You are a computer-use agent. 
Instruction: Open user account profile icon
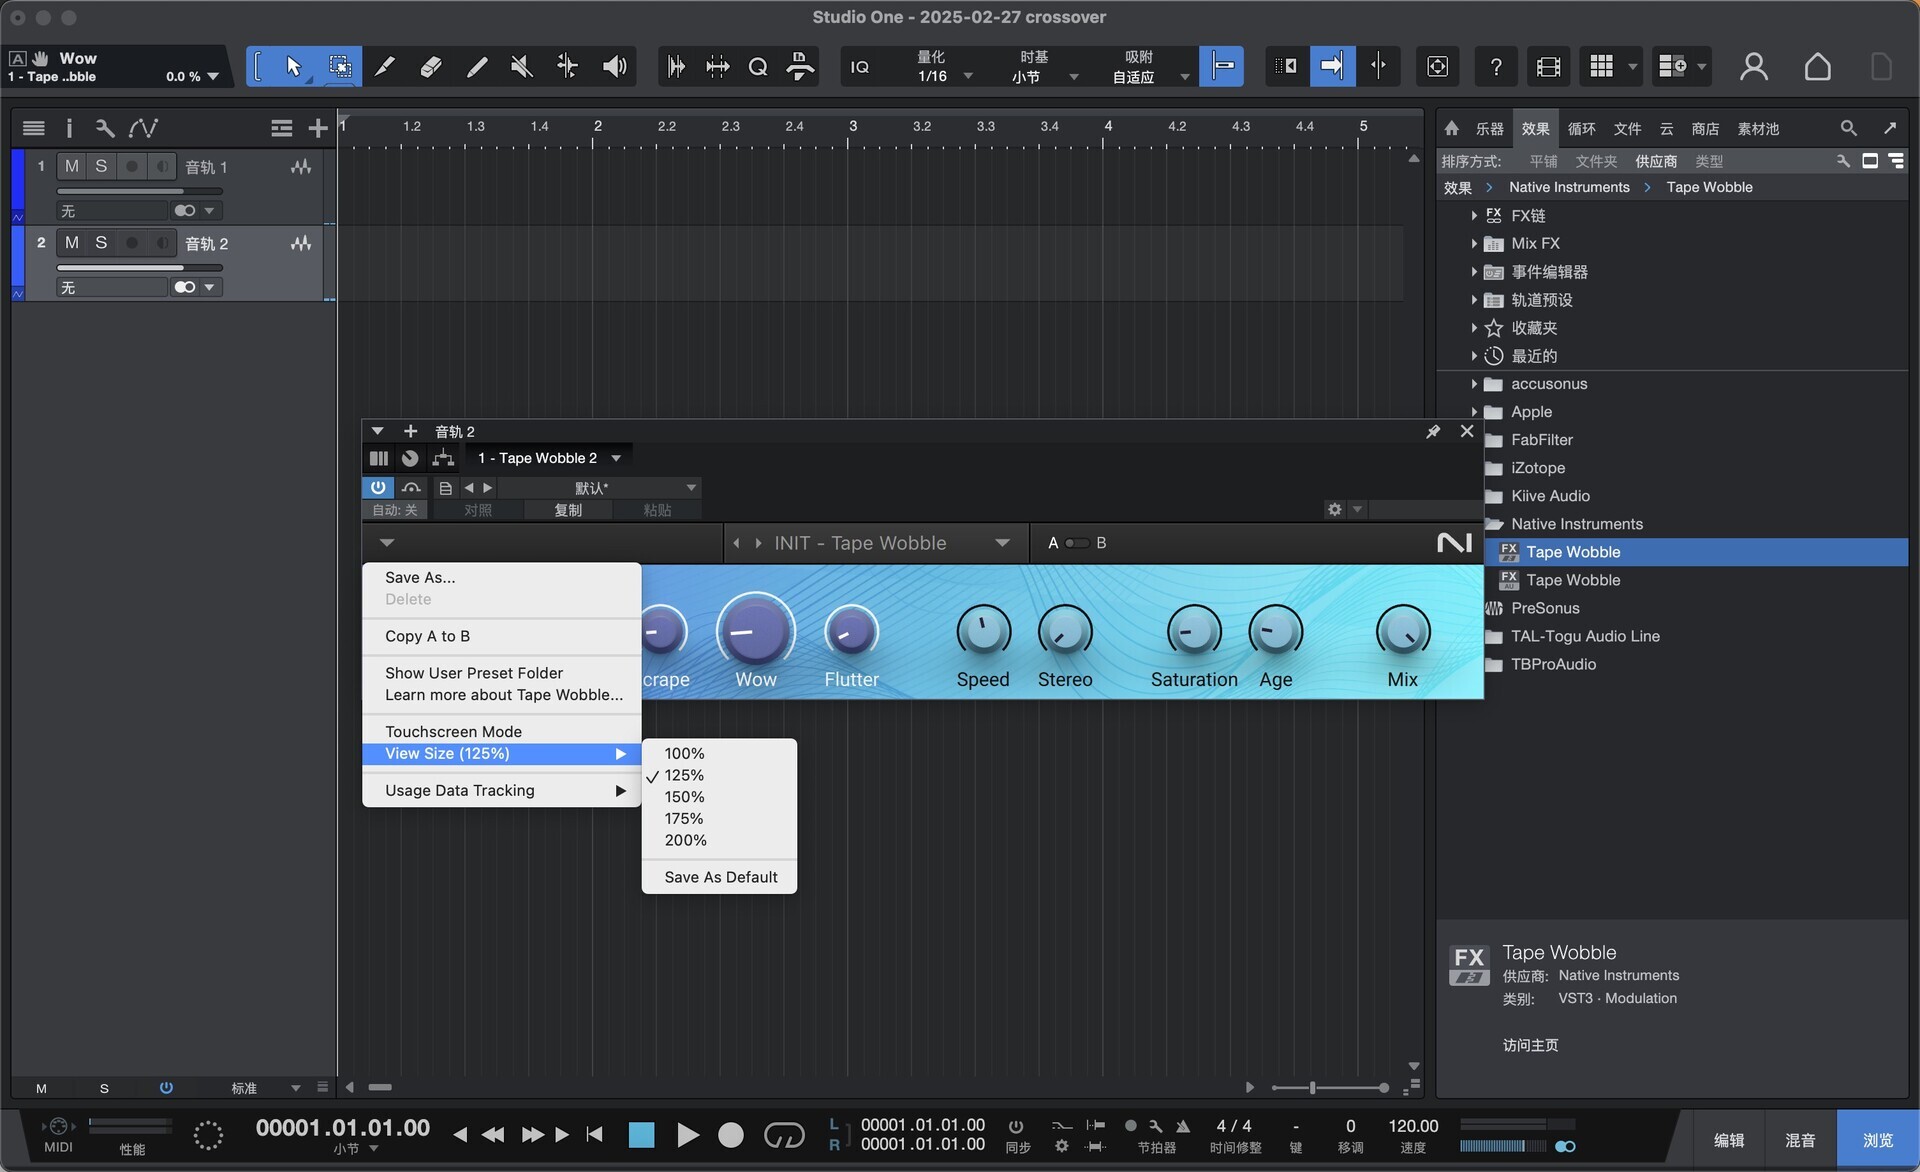[x=1753, y=67]
